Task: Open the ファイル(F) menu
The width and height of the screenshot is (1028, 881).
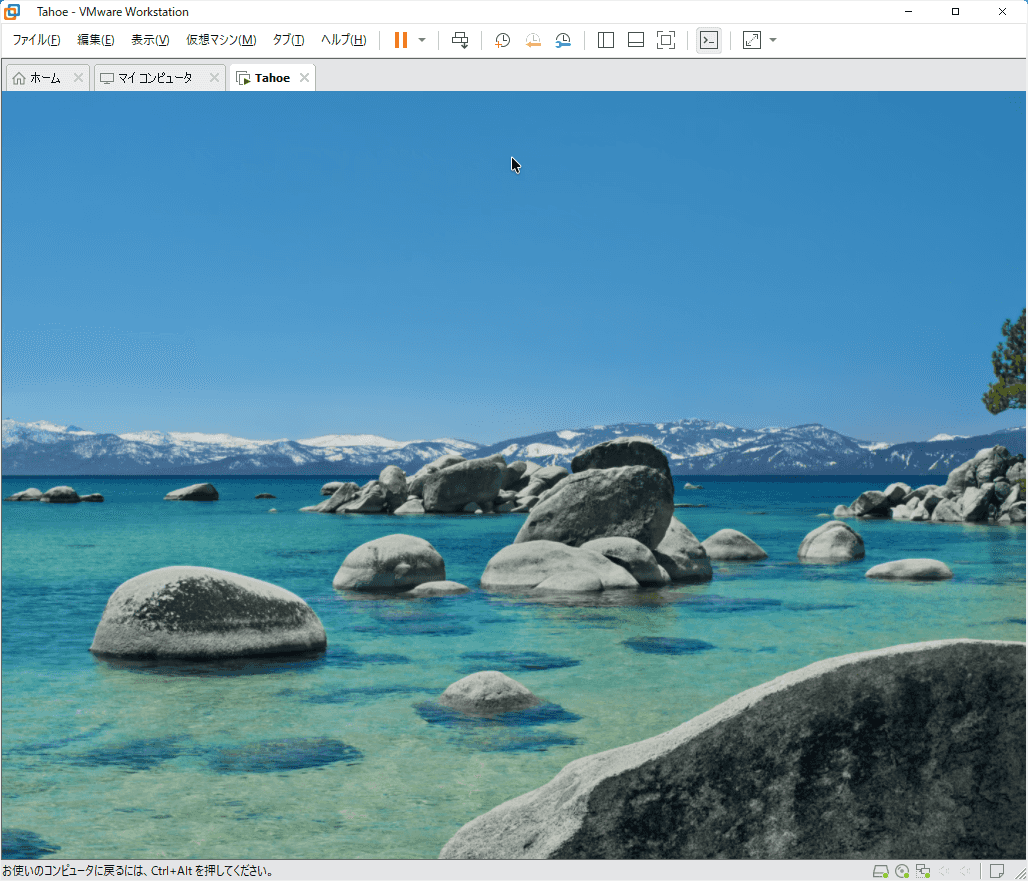Action: pyautogui.click(x=36, y=40)
